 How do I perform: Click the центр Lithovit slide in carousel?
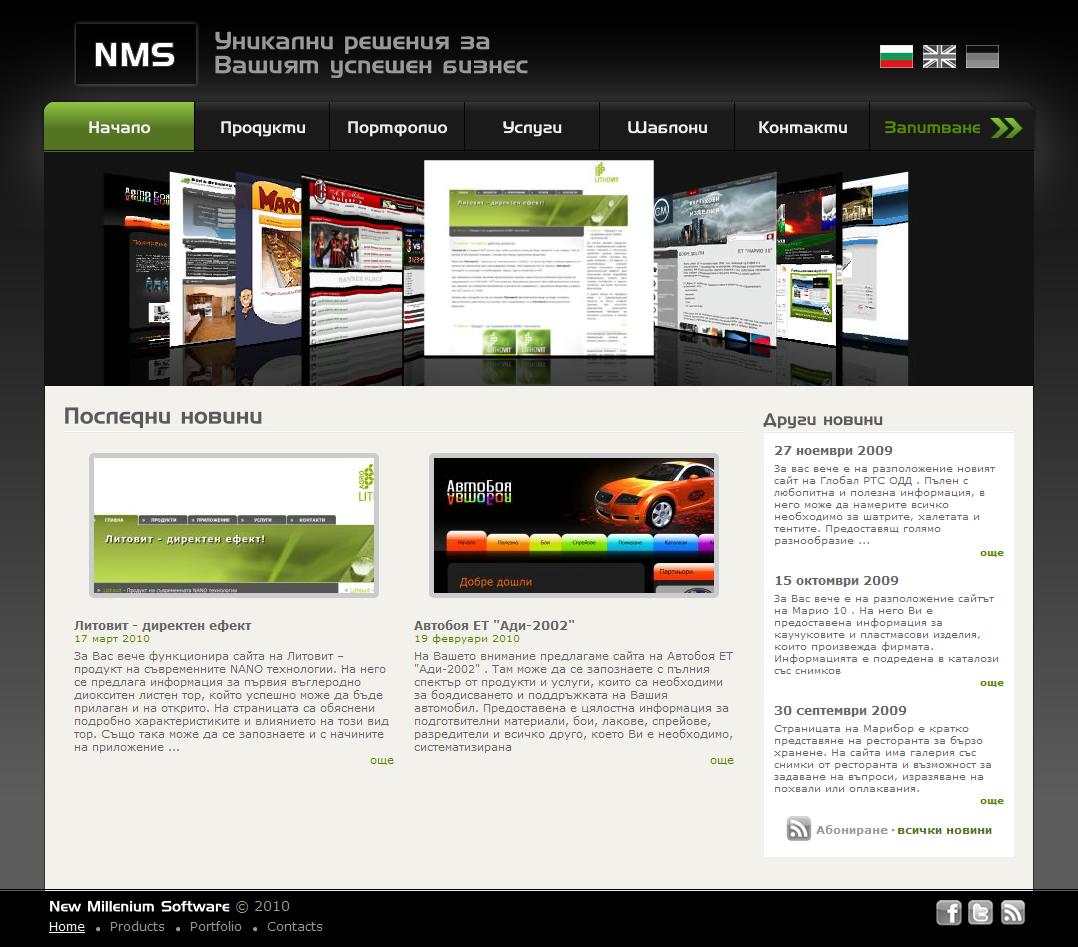click(x=538, y=258)
